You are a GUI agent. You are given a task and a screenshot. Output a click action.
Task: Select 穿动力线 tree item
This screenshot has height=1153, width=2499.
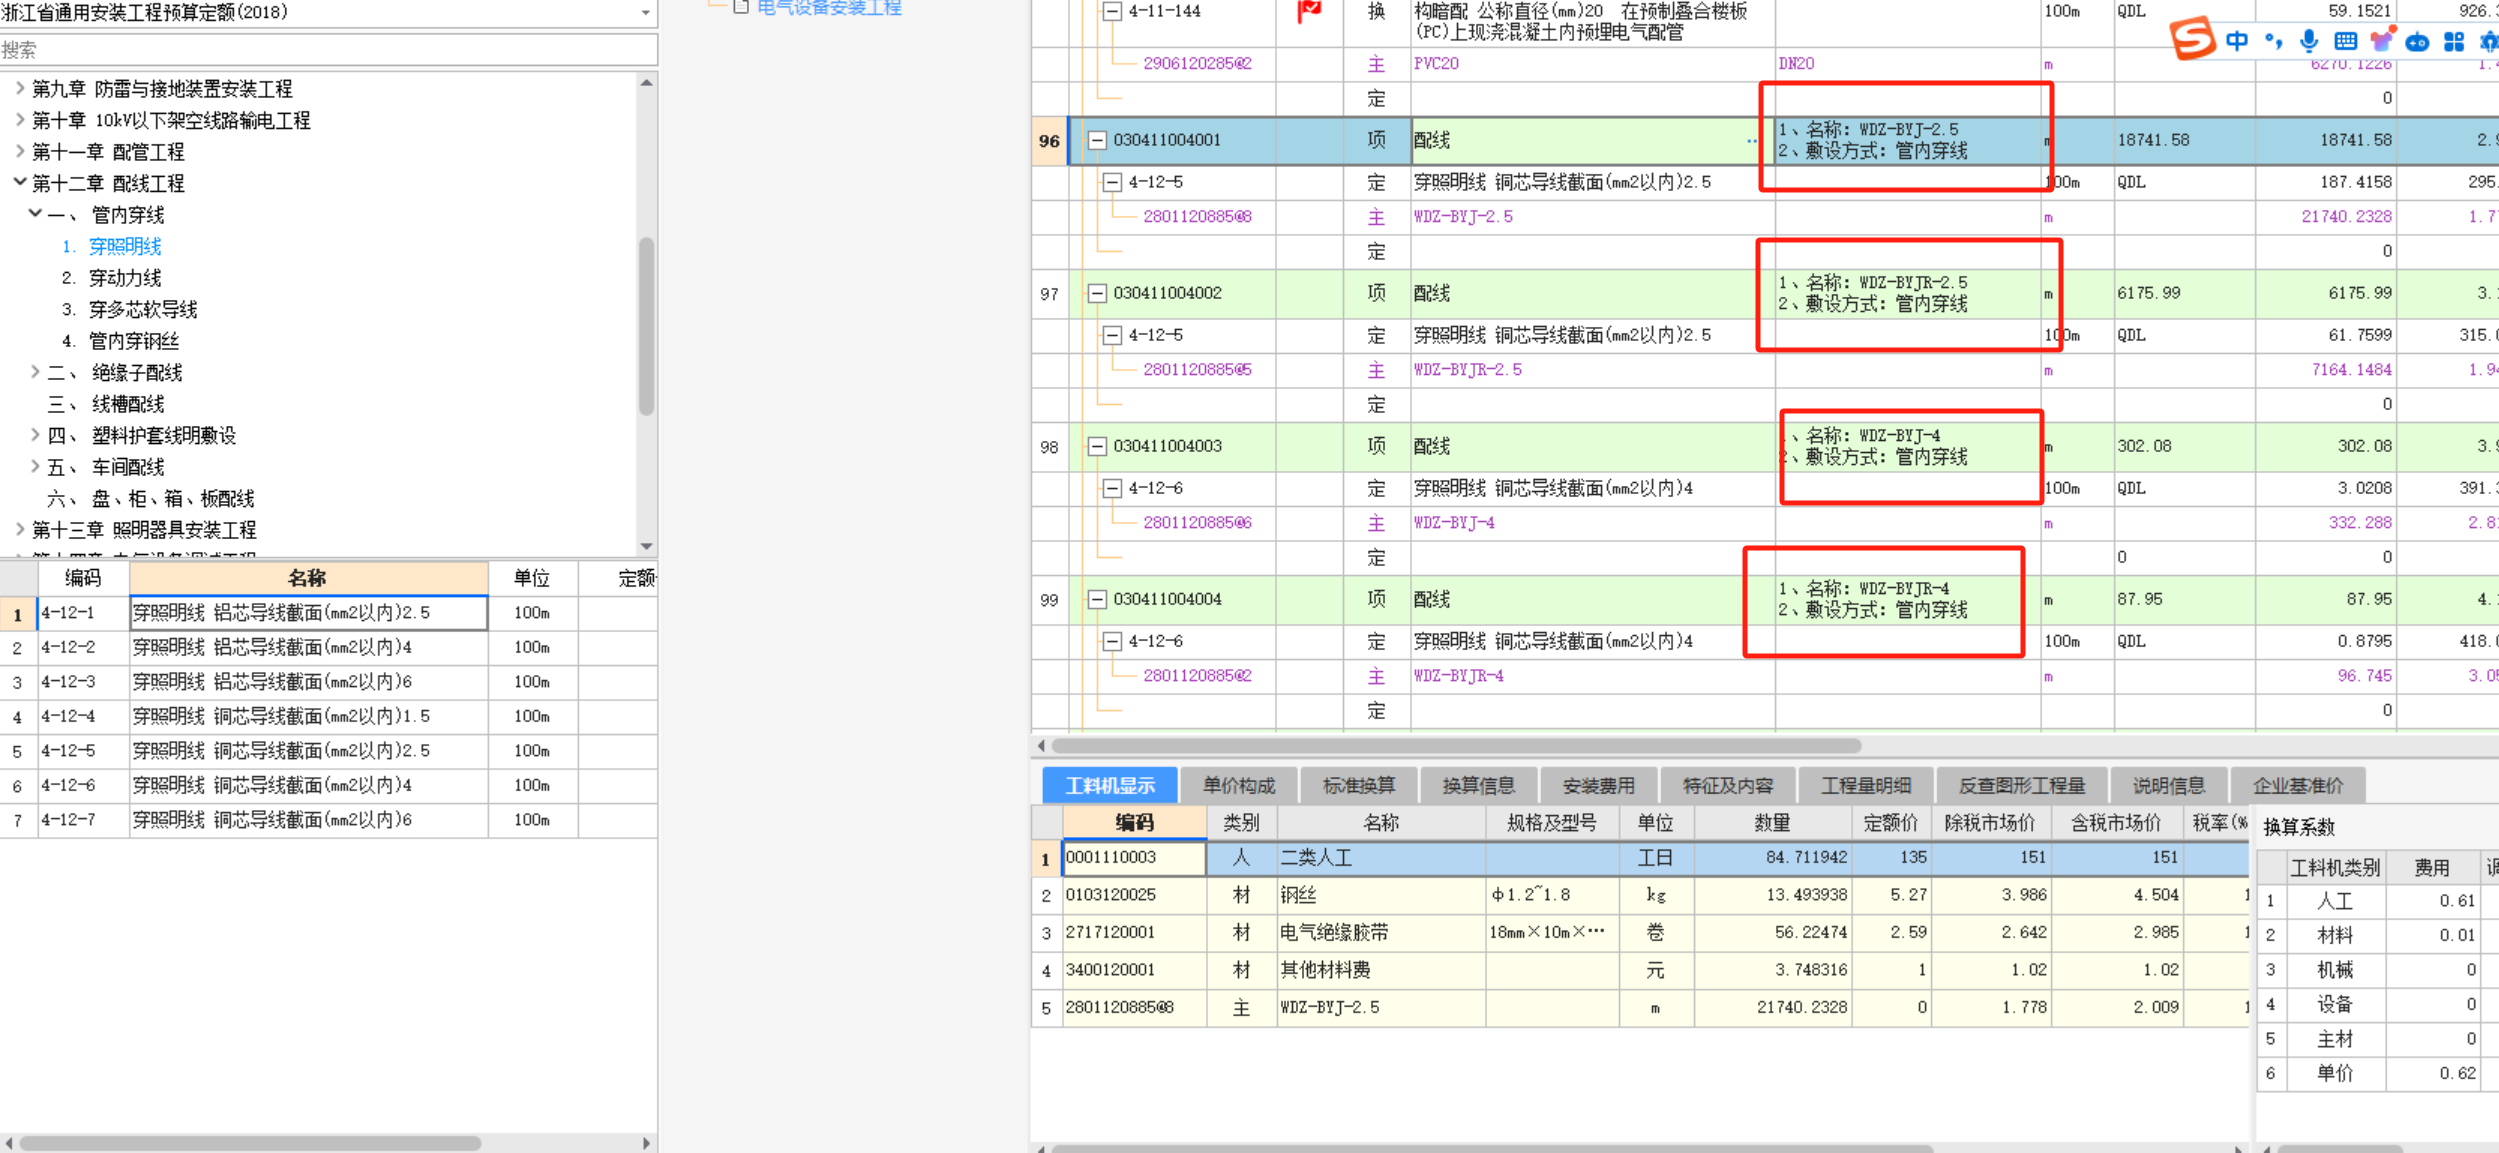[125, 278]
